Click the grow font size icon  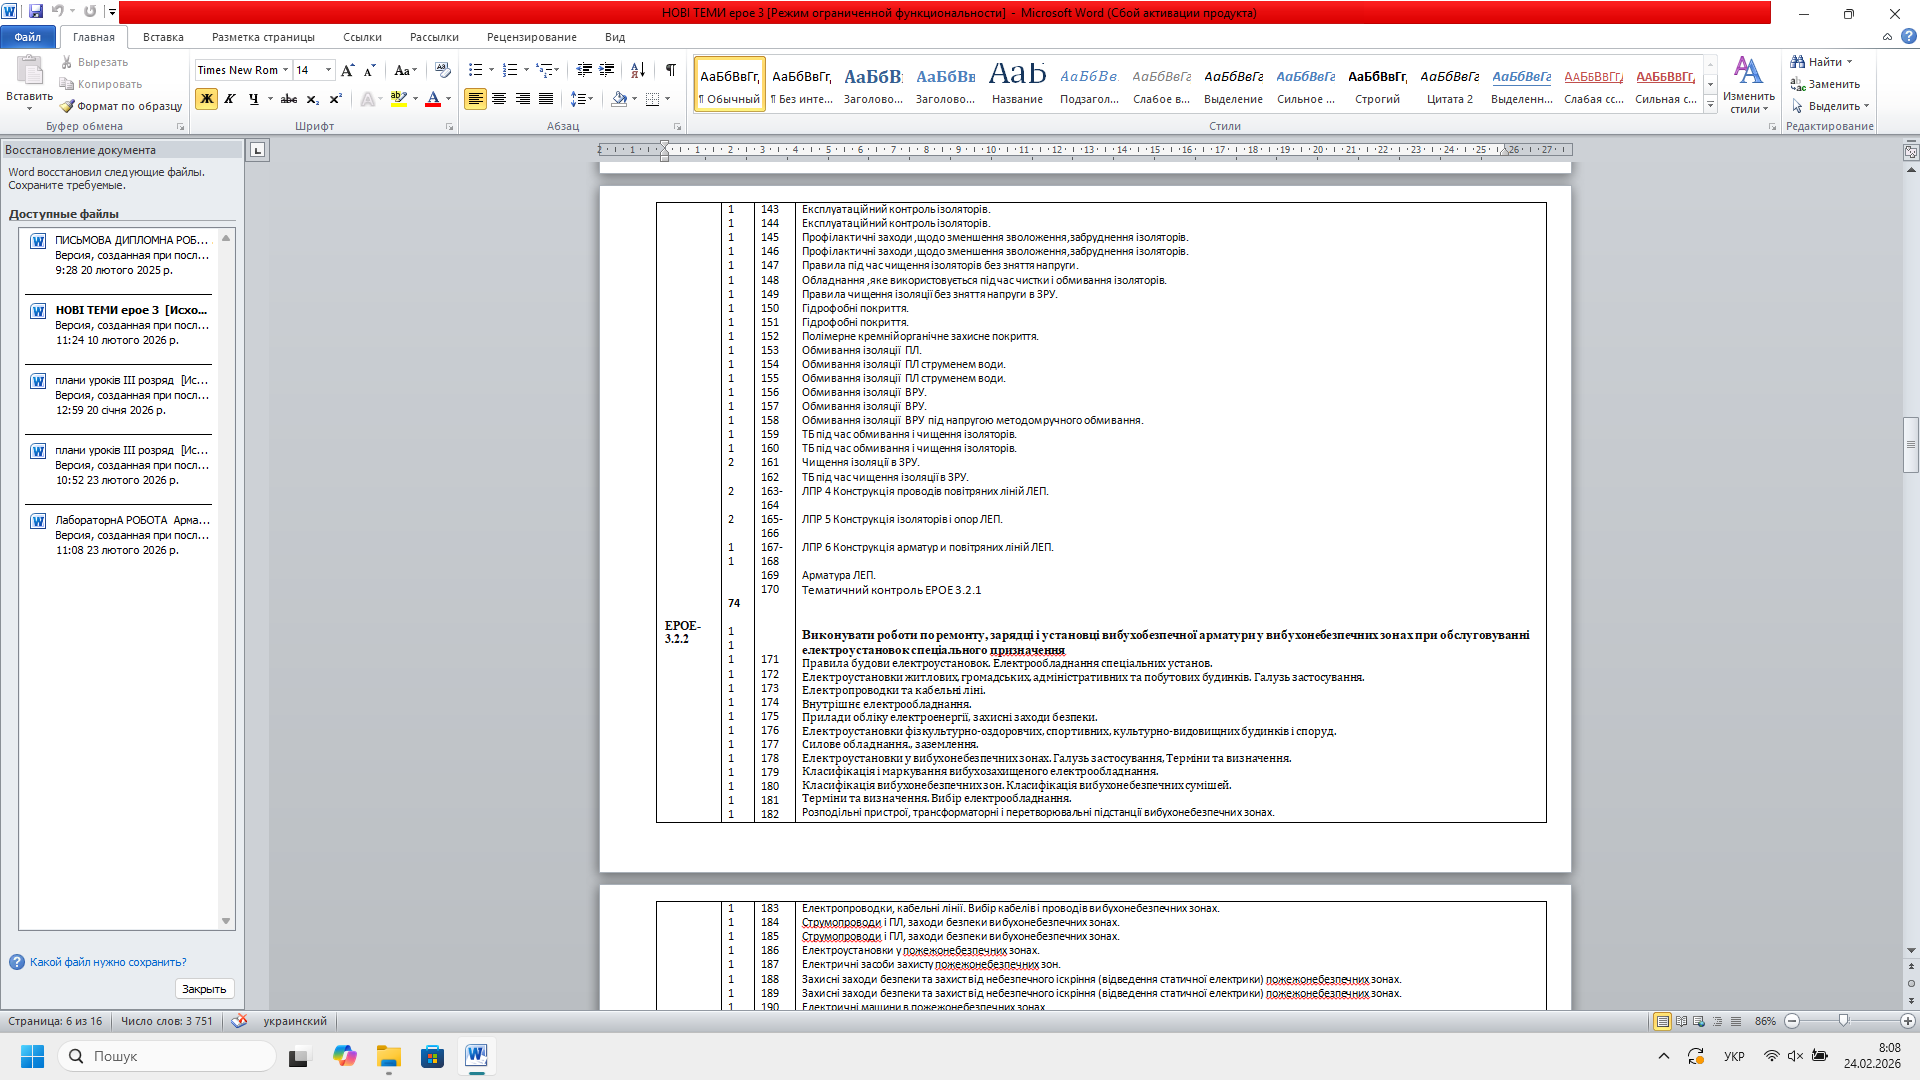pyautogui.click(x=347, y=70)
